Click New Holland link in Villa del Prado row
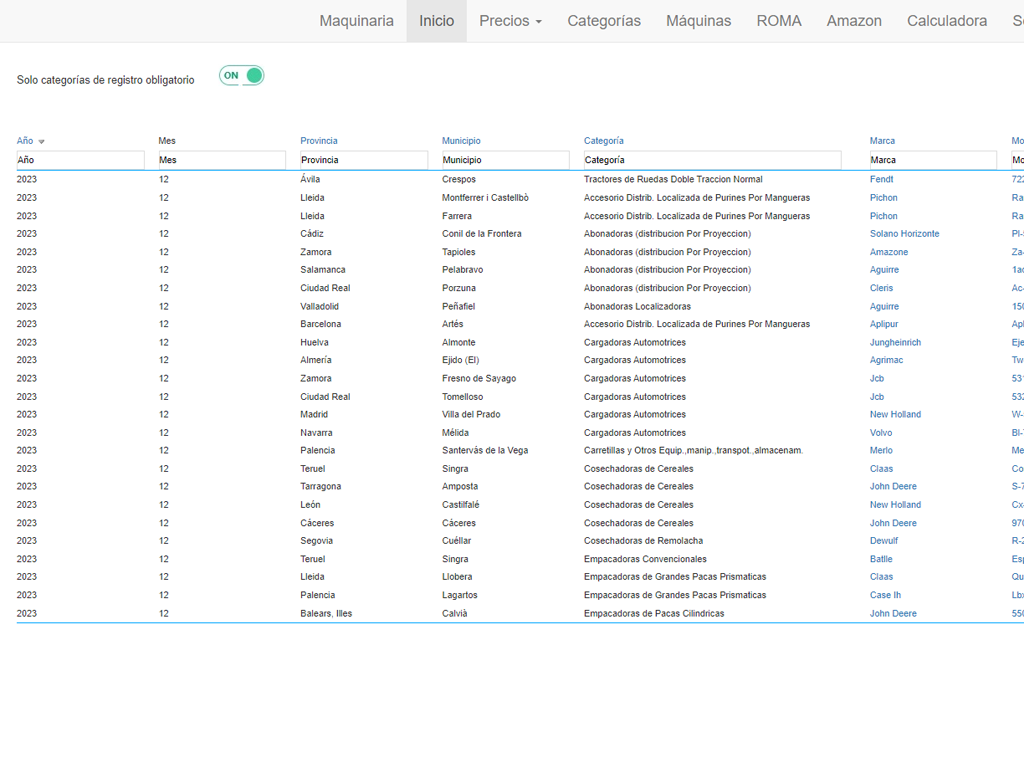The width and height of the screenshot is (1024, 768). [895, 415]
